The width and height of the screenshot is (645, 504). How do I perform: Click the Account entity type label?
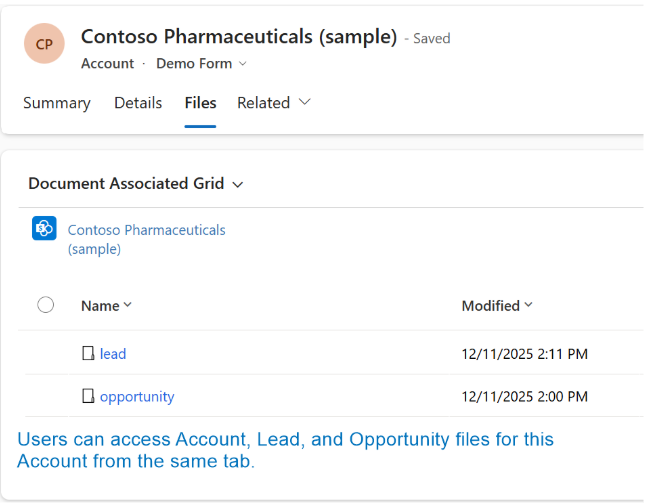107,64
